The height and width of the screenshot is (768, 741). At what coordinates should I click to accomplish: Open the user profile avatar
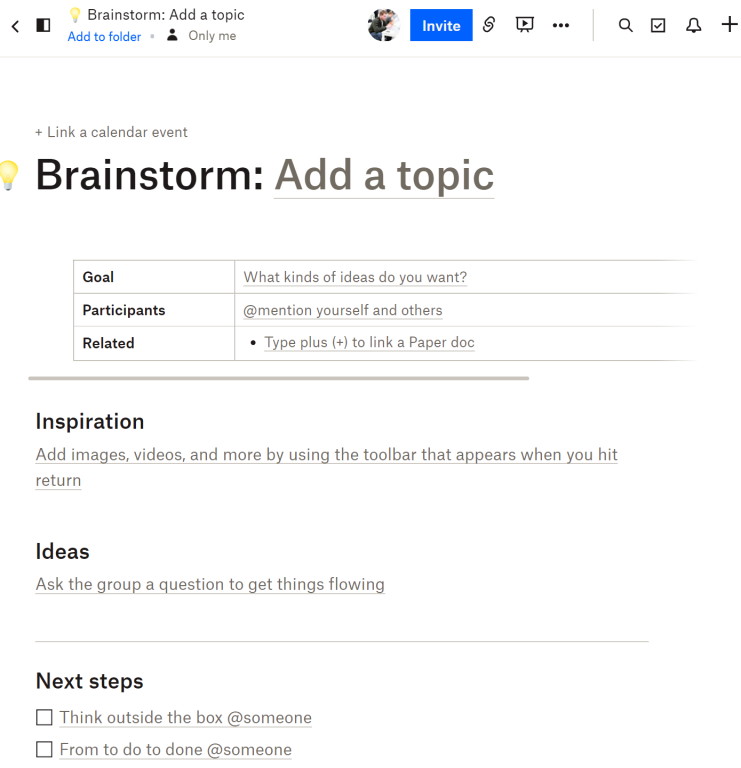(x=383, y=25)
